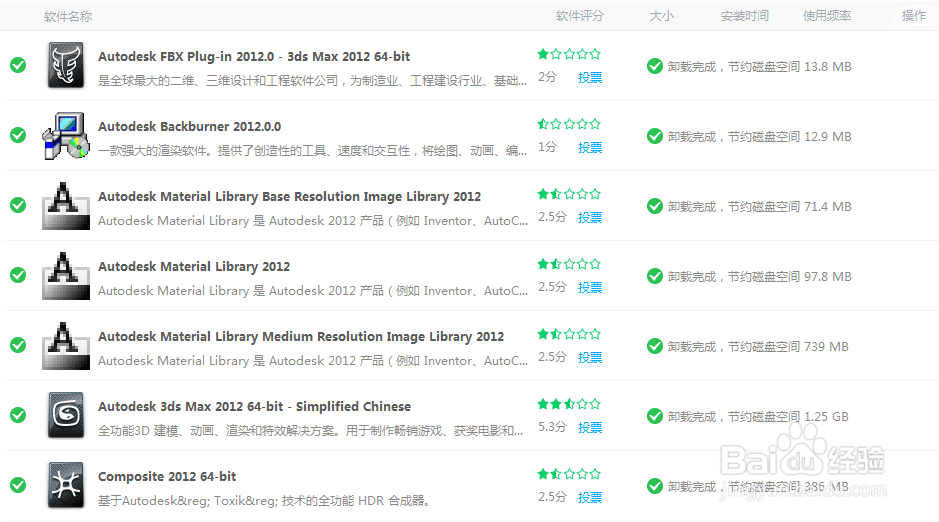Viewport: 939px width, 522px height.
Task: Click the '5.3分' score of 3ds Max
Action: coord(552,427)
